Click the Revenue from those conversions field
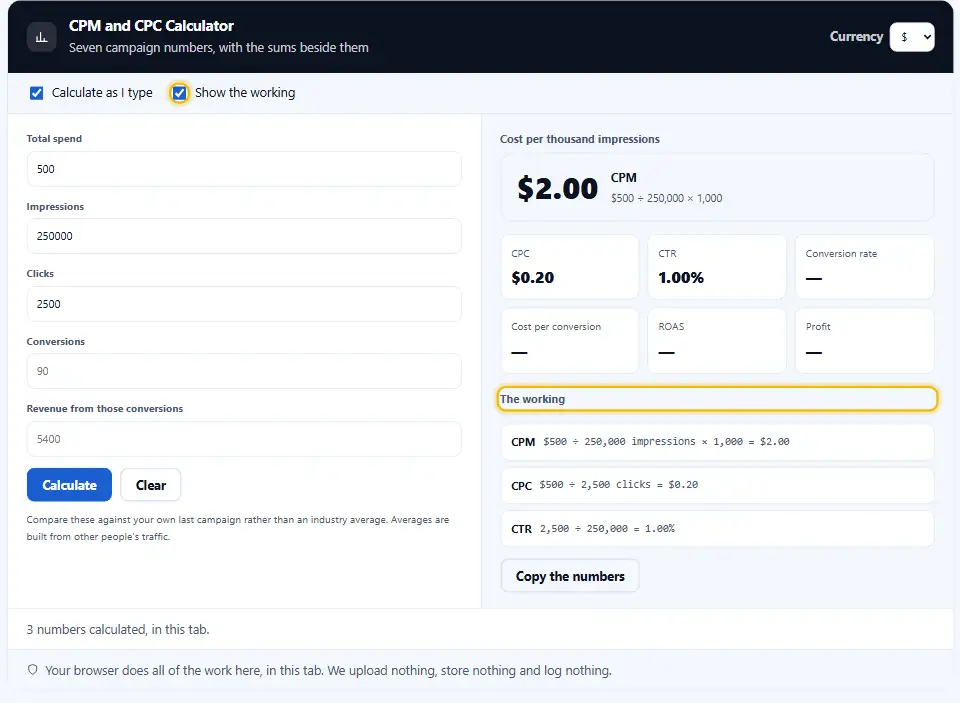Screen dimensions: 960x703 pos(244,439)
